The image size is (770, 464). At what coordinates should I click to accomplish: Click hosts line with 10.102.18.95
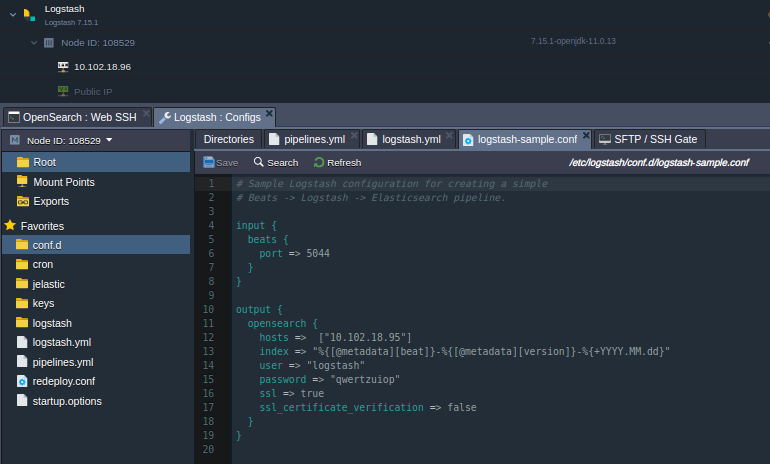[x=335, y=337]
